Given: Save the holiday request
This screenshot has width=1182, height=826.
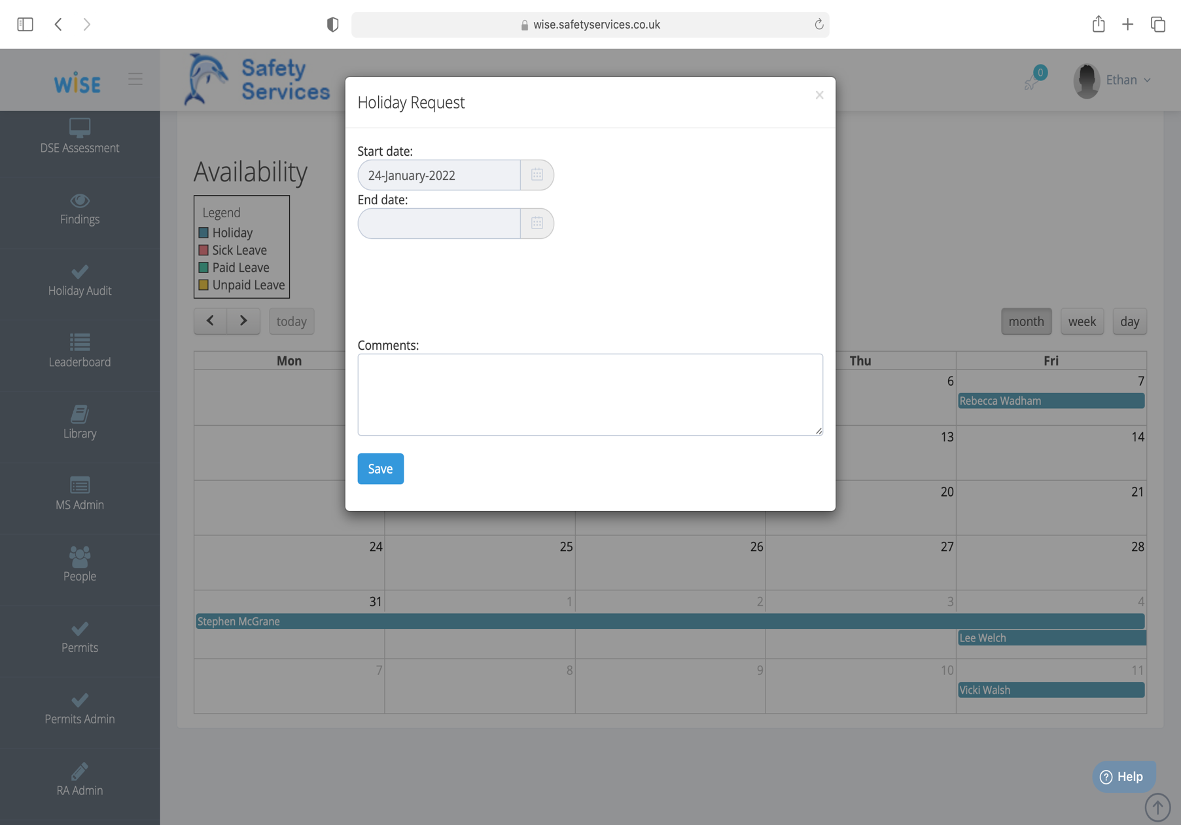Looking at the screenshot, I should tap(381, 469).
